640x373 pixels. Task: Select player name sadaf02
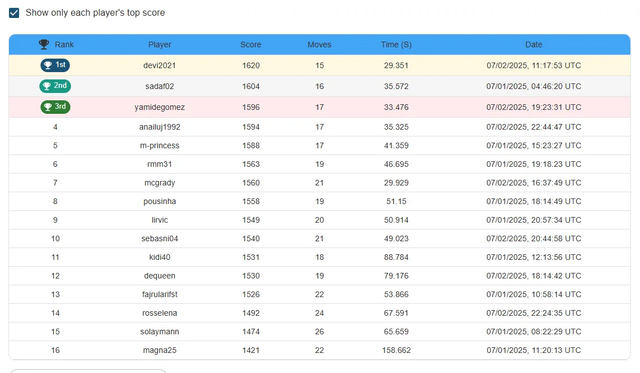point(160,86)
